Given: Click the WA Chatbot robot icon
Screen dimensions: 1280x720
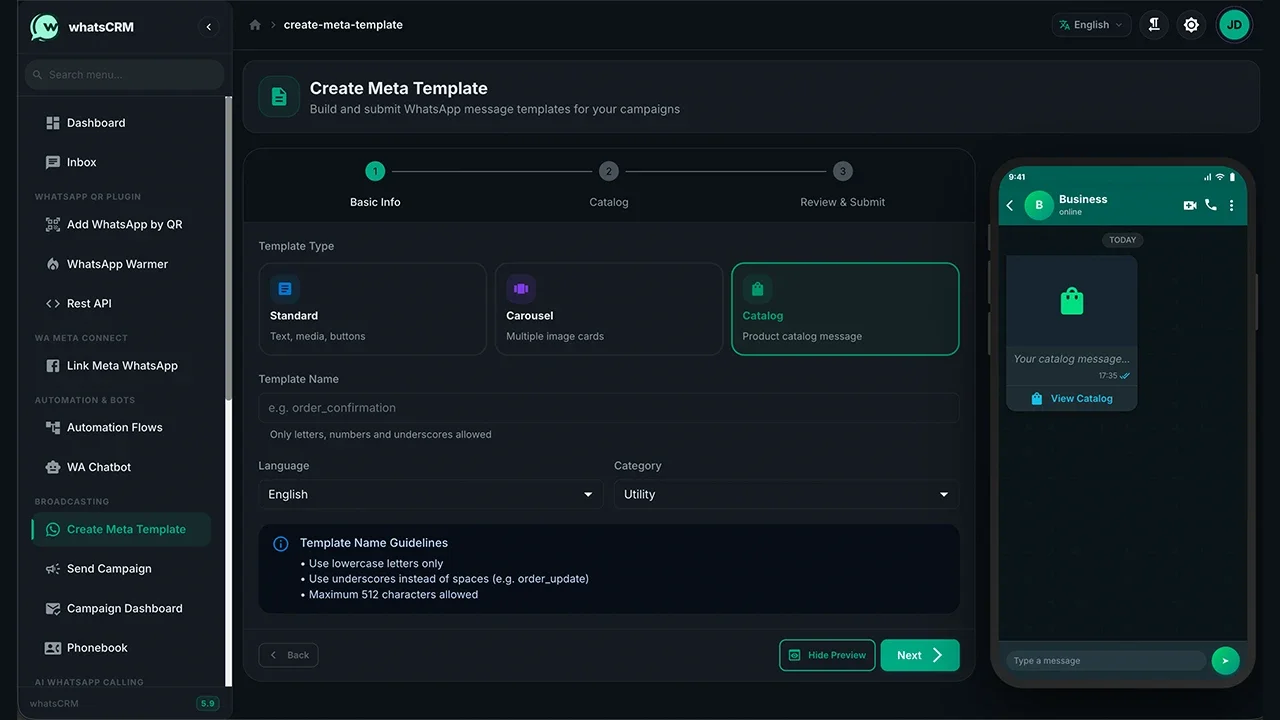Looking at the screenshot, I should click(53, 467).
